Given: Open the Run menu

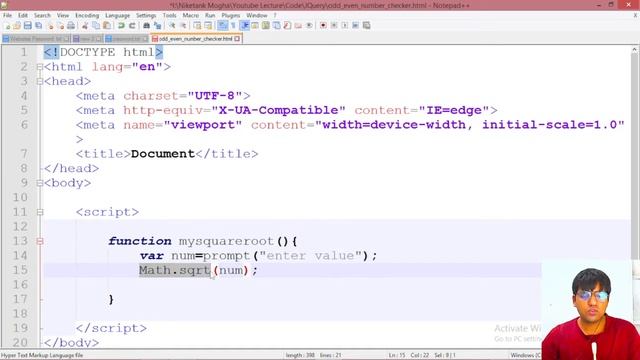Looking at the screenshot, I should [x=210, y=16].
